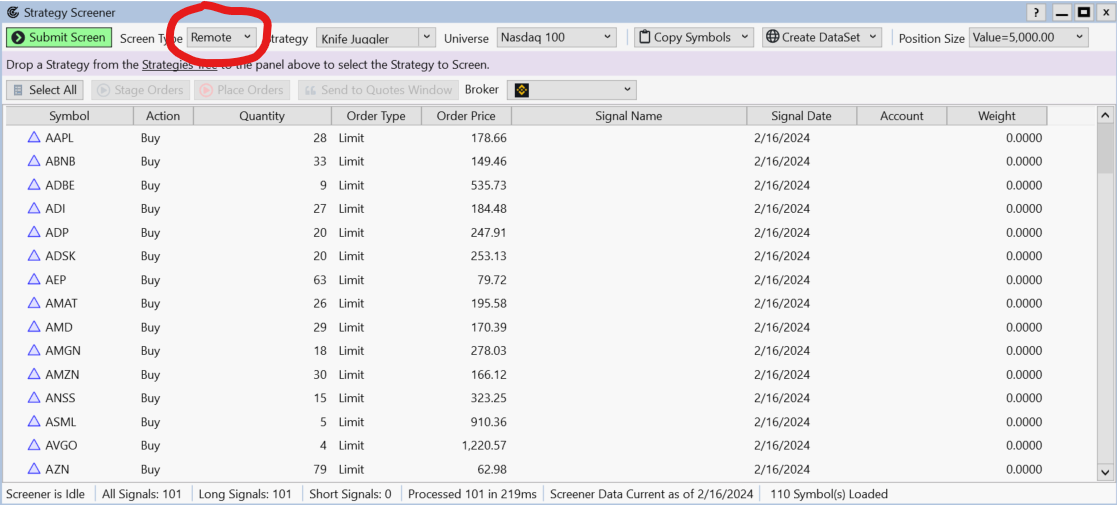Sort by the Symbol column header
This screenshot has width=1117, height=505.
(x=69, y=116)
